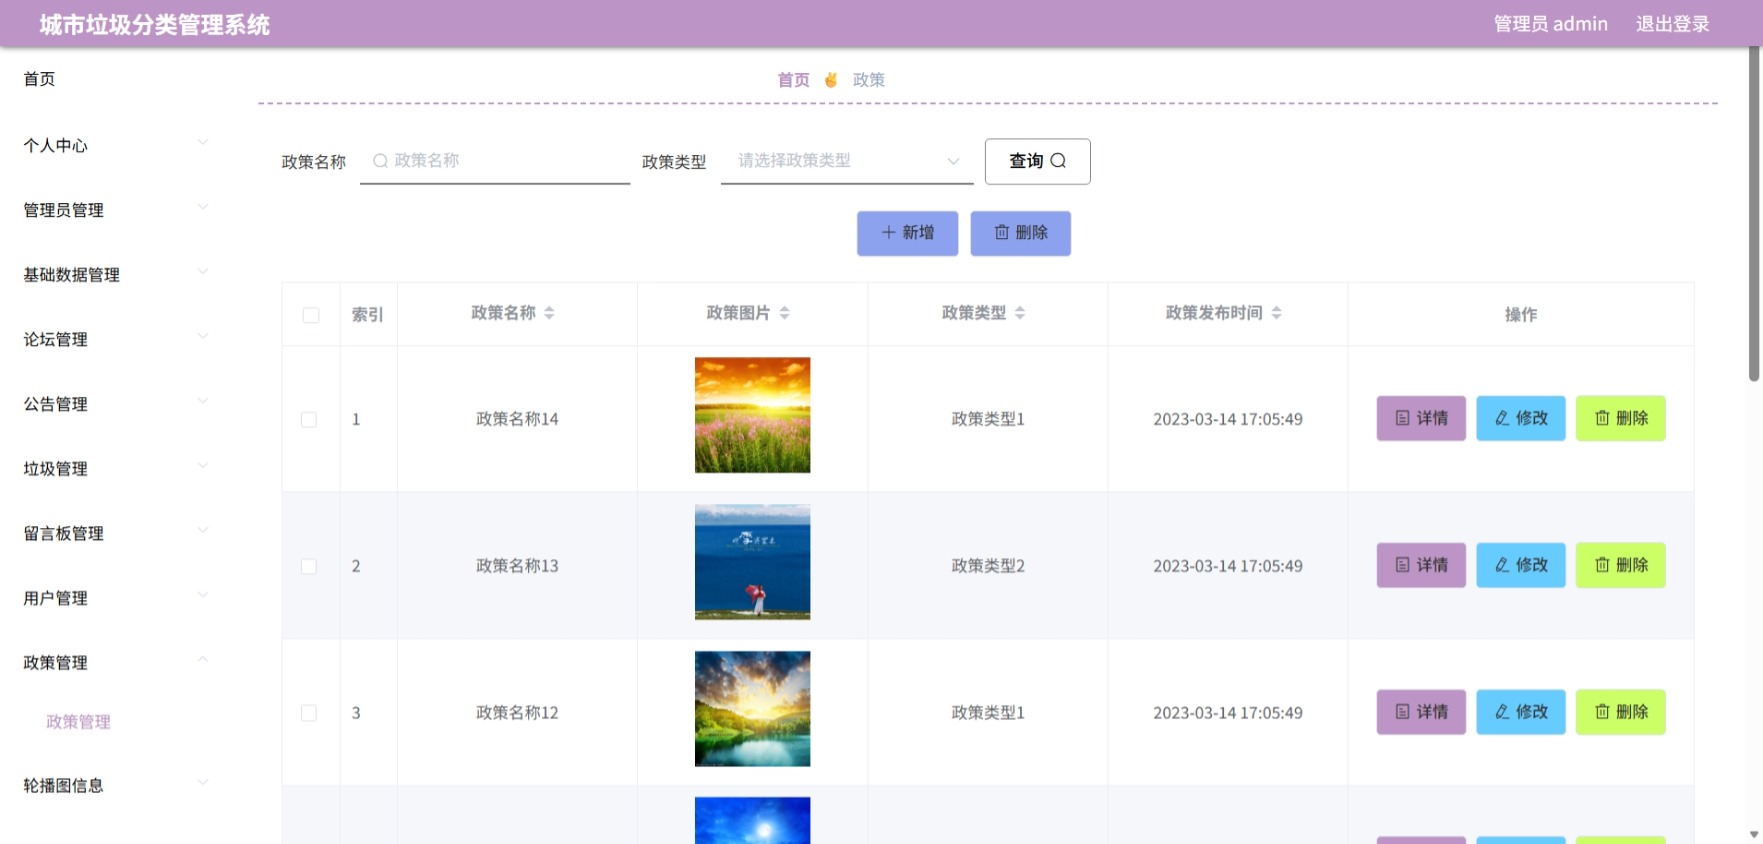The width and height of the screenshot is (1763, 844).
Task: Click the 政策名称12 cell
Action: pos(517,713)
